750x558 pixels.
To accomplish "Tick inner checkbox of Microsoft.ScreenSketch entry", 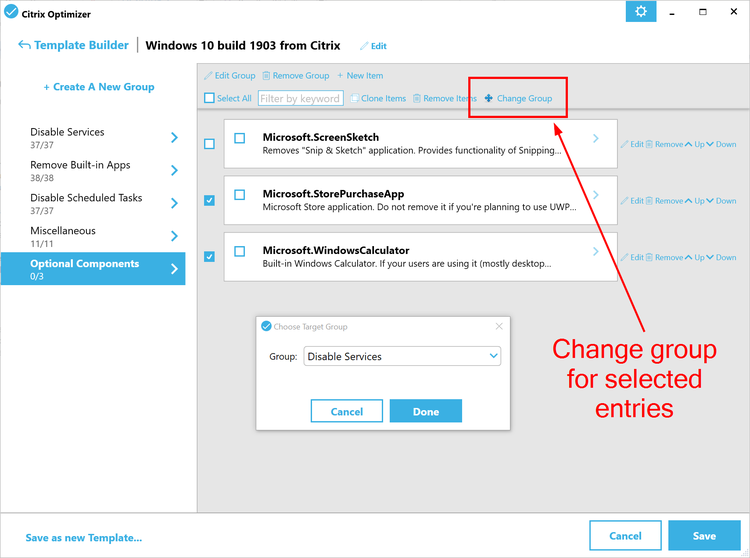I will (240, 138).
